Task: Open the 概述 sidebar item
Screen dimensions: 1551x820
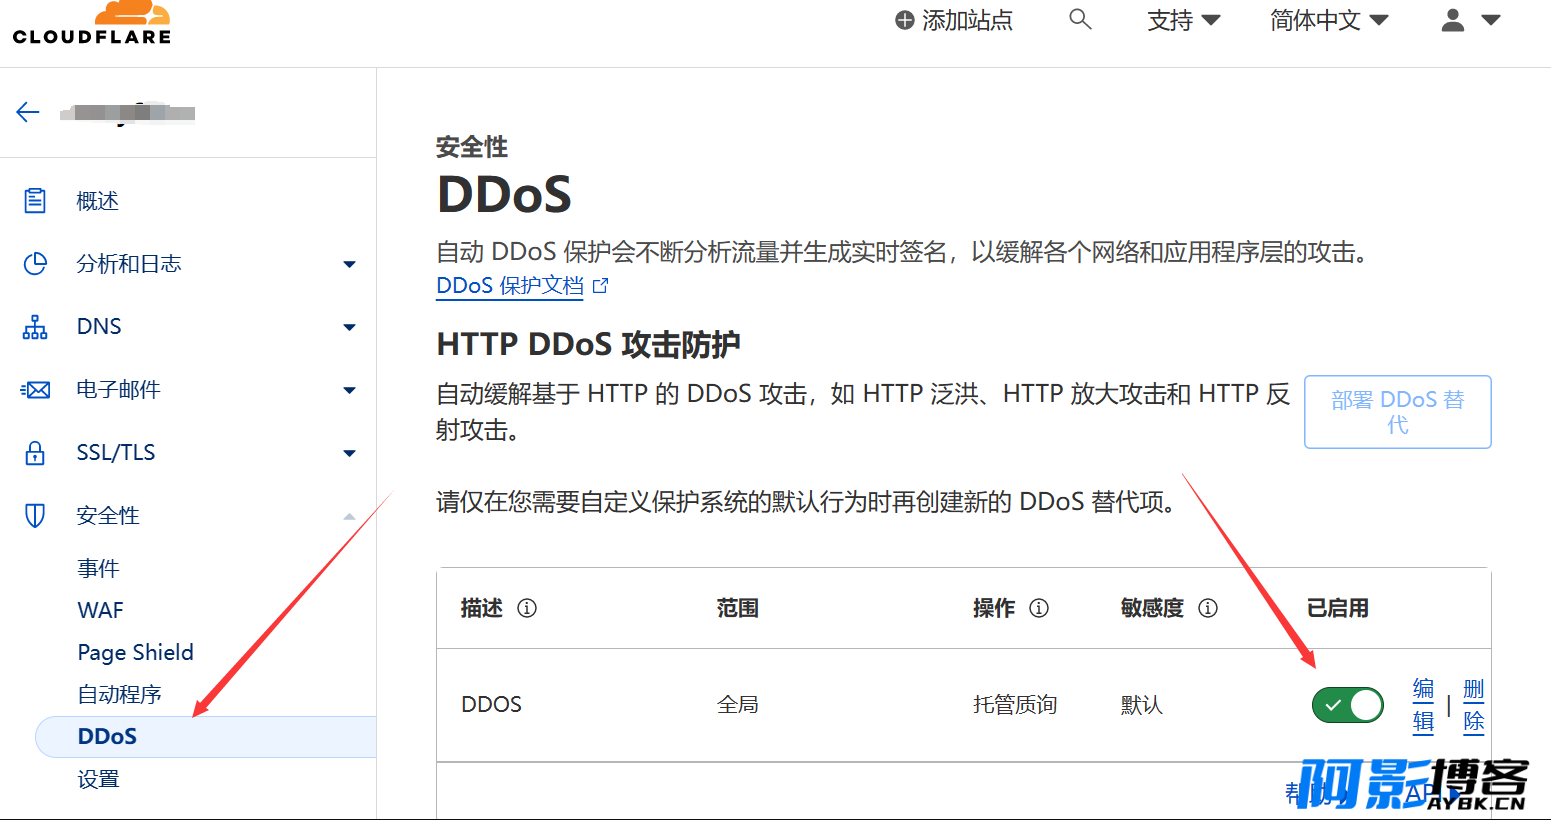Action: 98,201
